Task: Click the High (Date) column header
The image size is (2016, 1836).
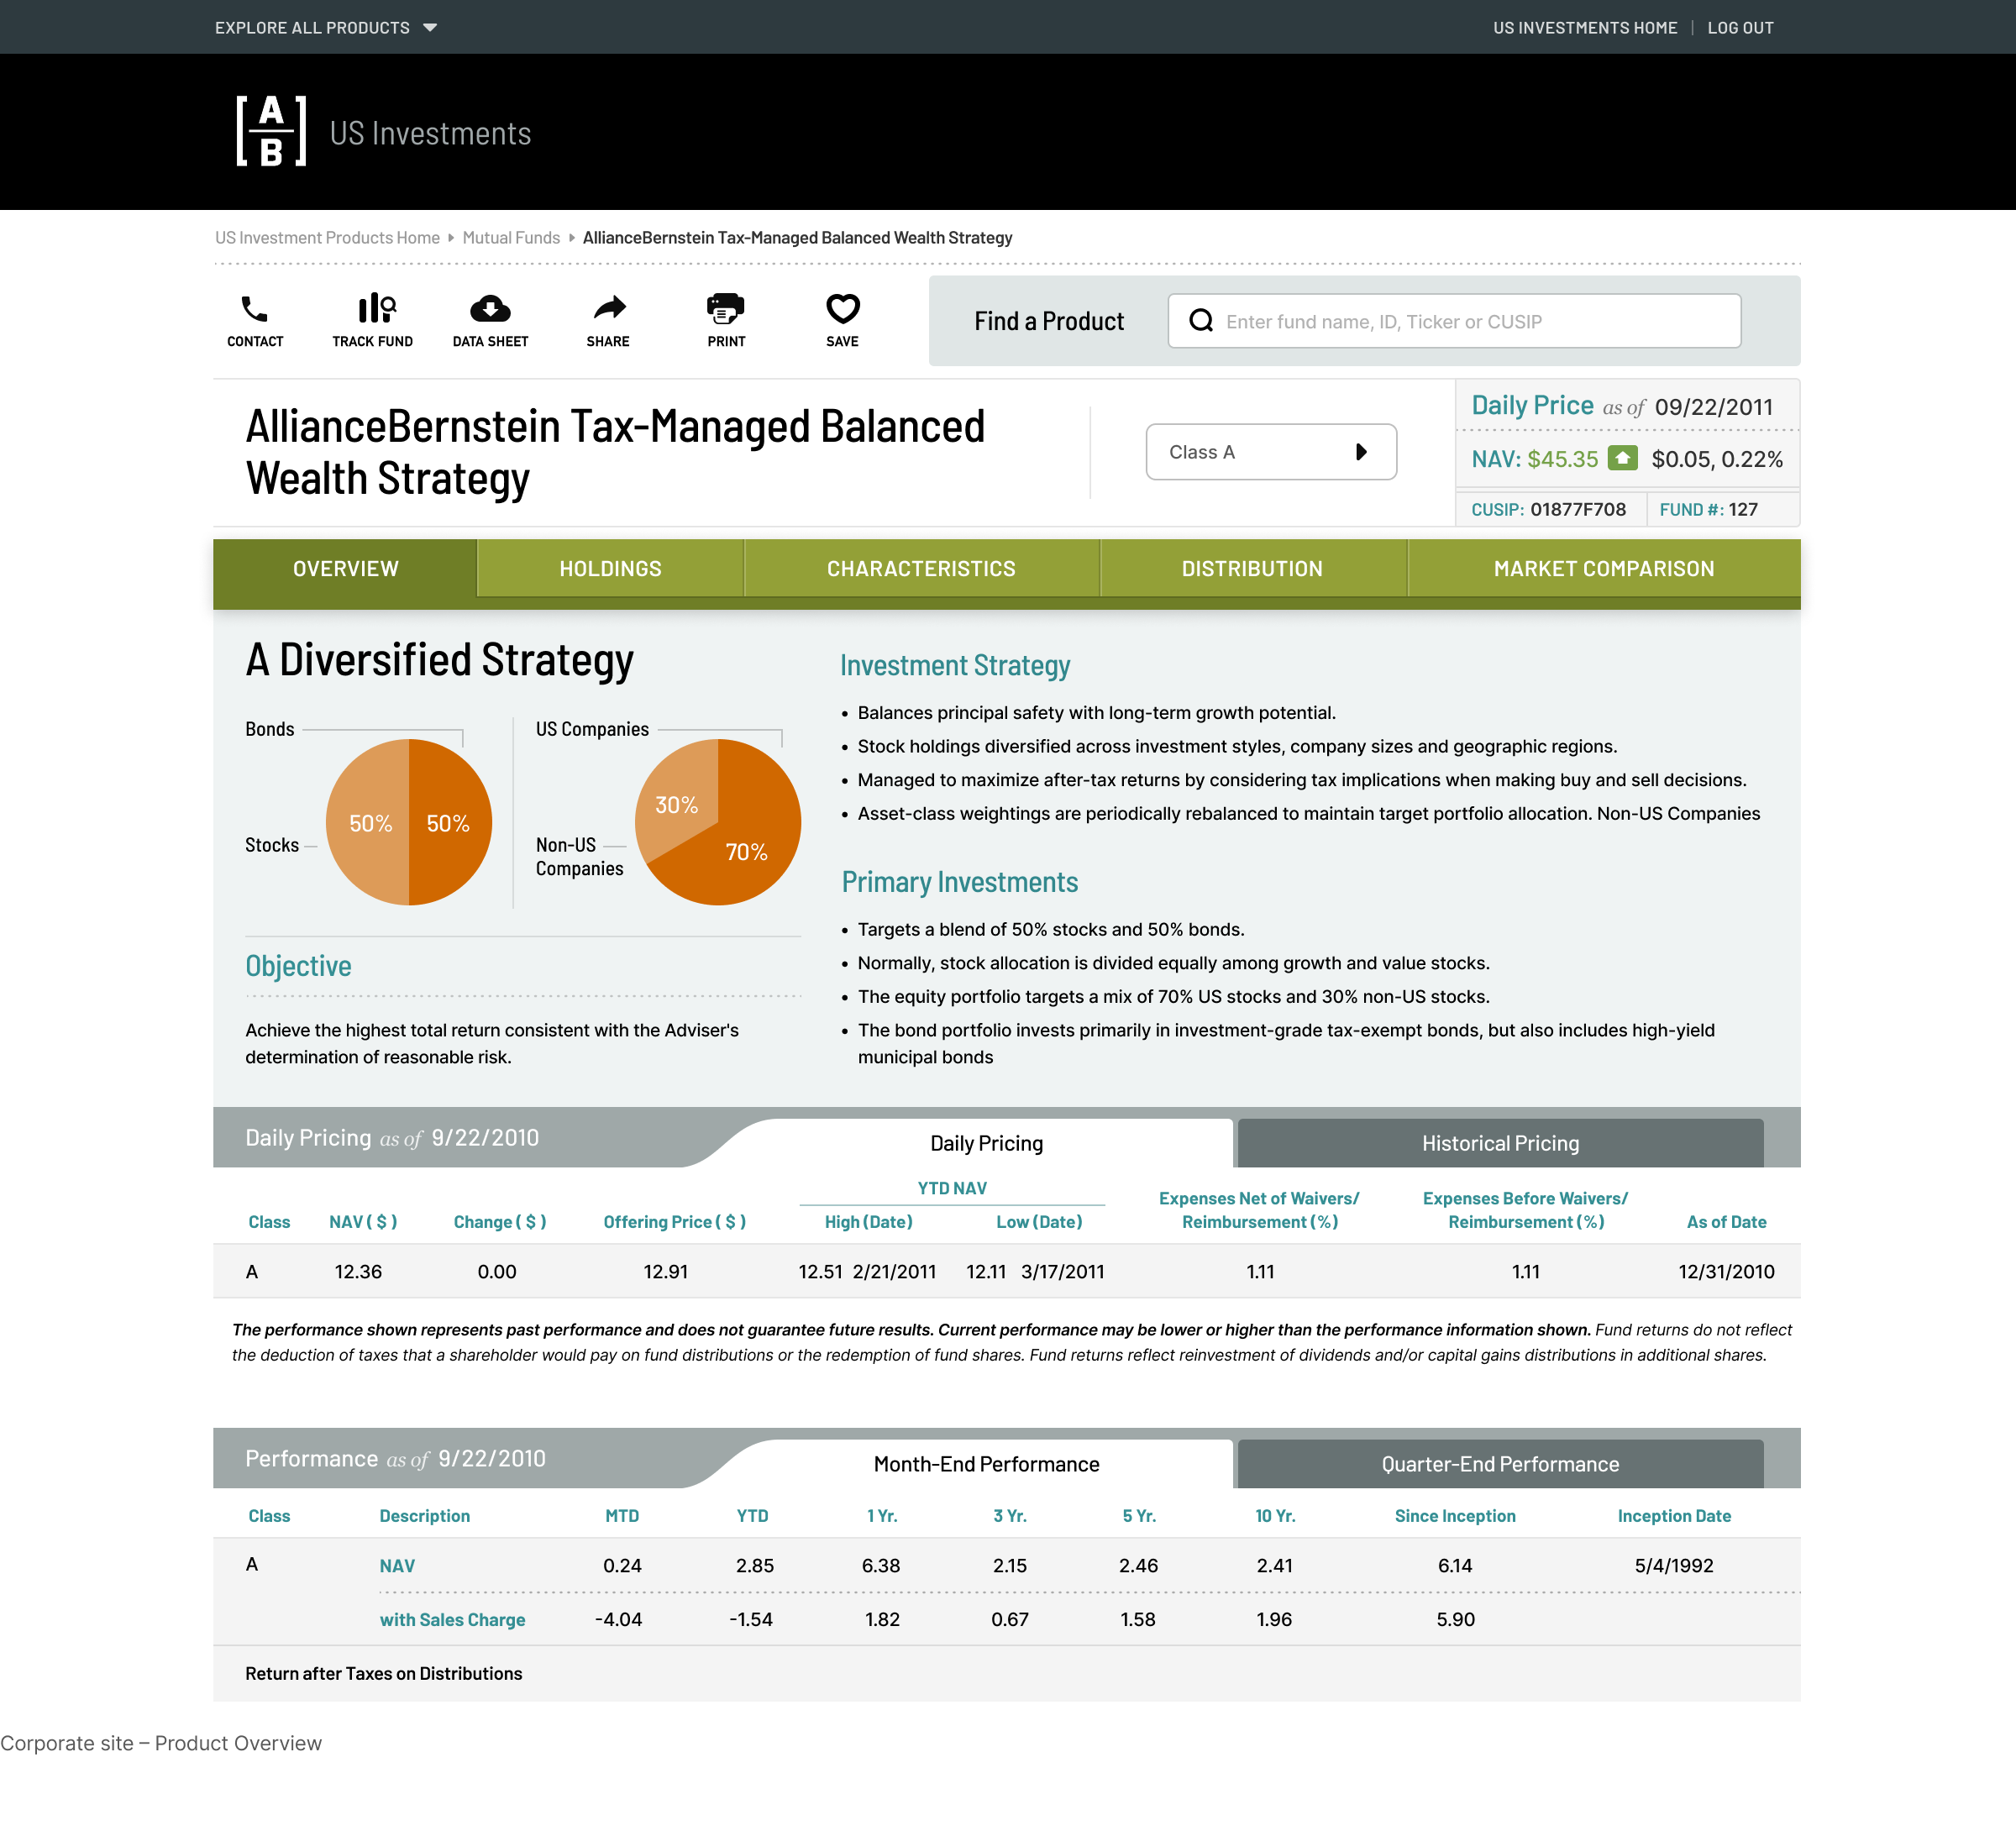Action: (868, 1222)
